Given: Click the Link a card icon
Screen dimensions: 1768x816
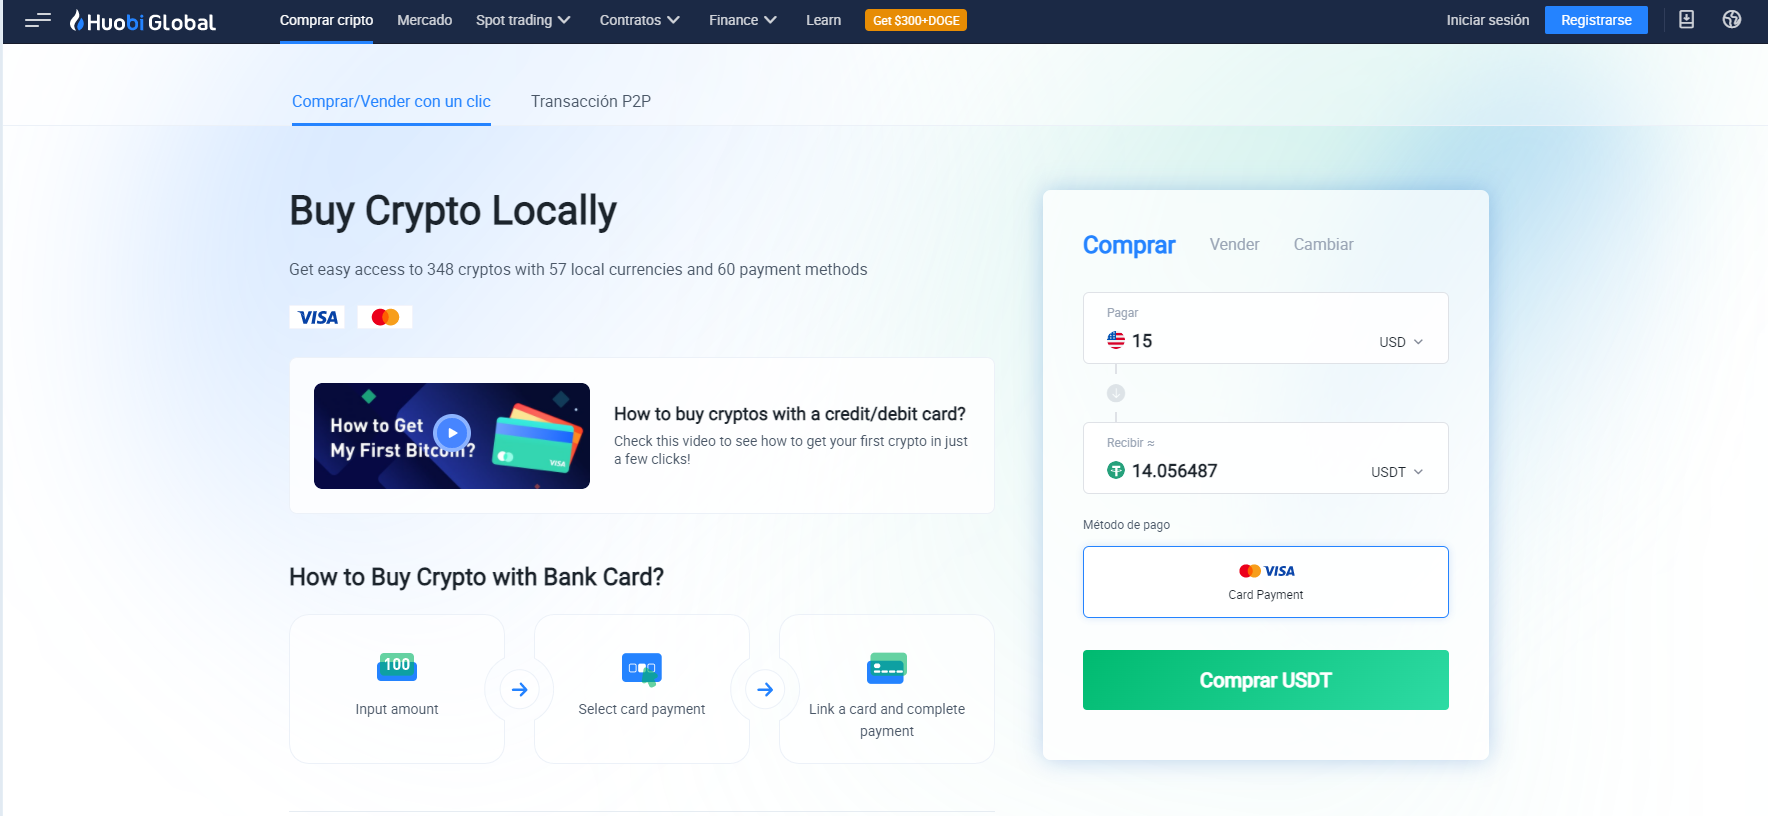Looking at the screenshot, I should pyautogui.click(x=887, y=668).
